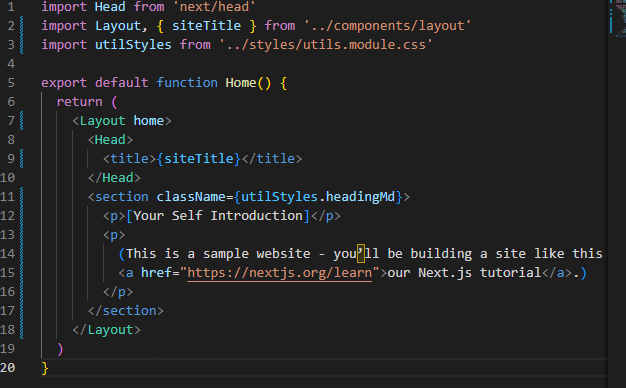Click the {siteTitle} expression inside the title

[x=199, y=158]
